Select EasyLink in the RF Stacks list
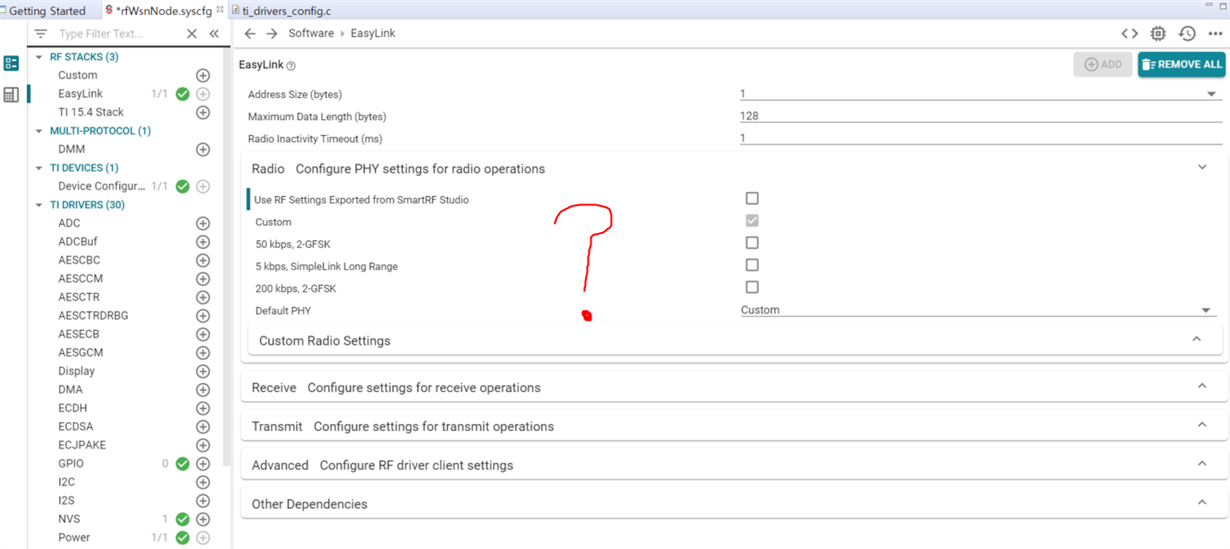This screenshot has width=1230, height=549. coord(80,94)
